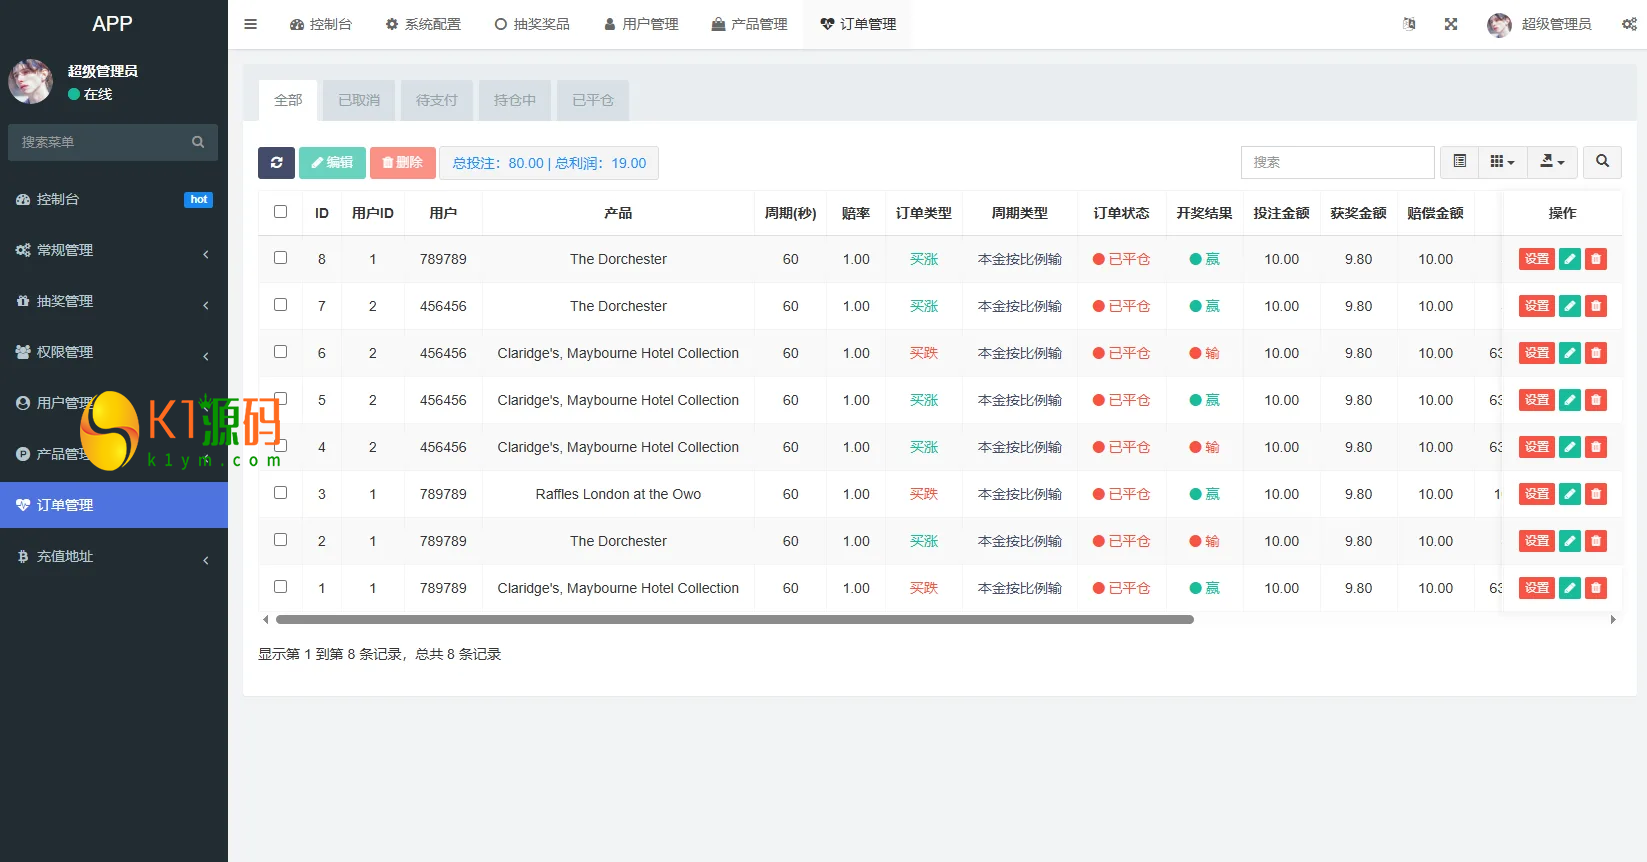This screenshot has height=862, width=1647.
Task: Toggle the sidebar hamburger menu icon
Action: click(251, 24)
